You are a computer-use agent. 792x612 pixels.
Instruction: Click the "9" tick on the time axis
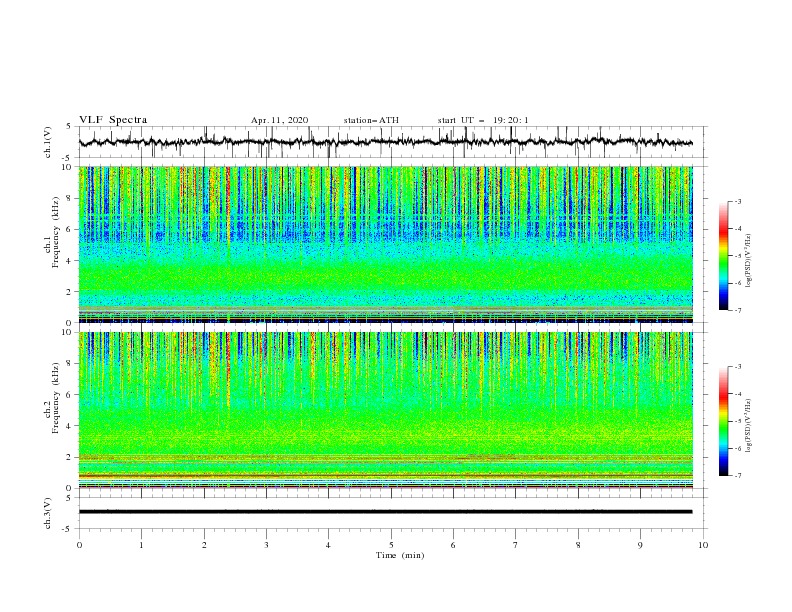tap(640, 545)
